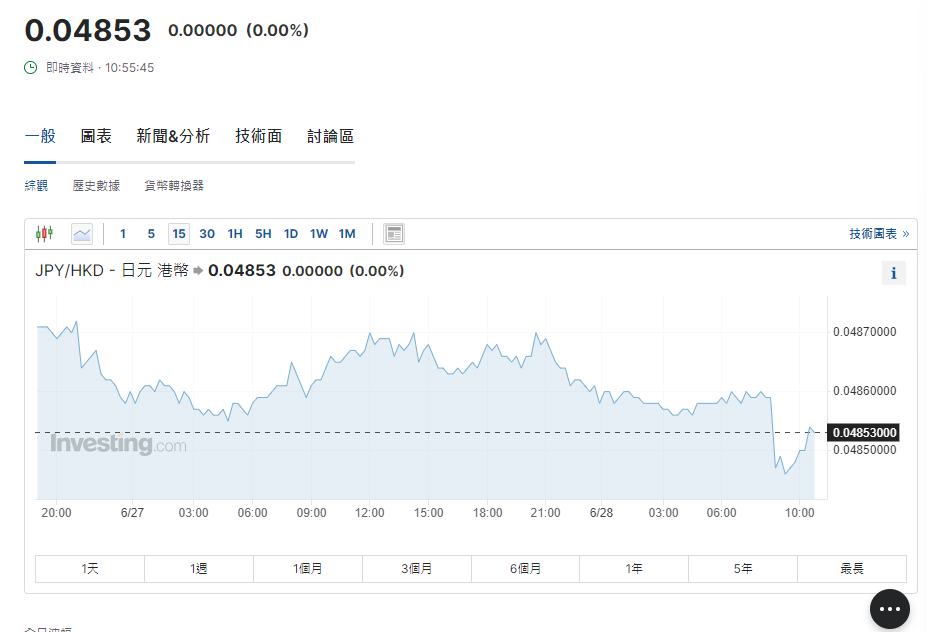Open the 新聞&分析 tab
This screenshot has width=927, height=632.
coord(173,137)
